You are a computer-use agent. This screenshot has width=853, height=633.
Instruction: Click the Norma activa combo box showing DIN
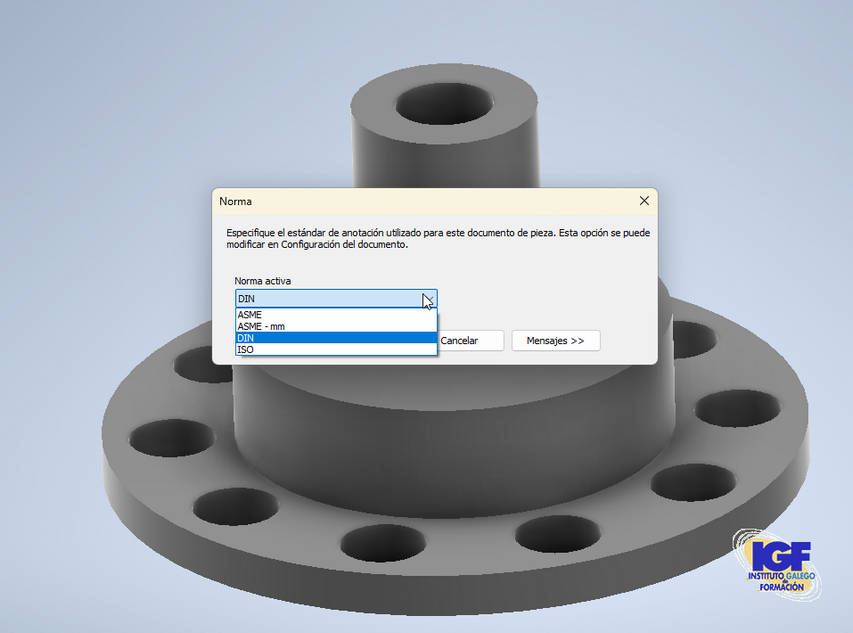click(x=328, y=299)
